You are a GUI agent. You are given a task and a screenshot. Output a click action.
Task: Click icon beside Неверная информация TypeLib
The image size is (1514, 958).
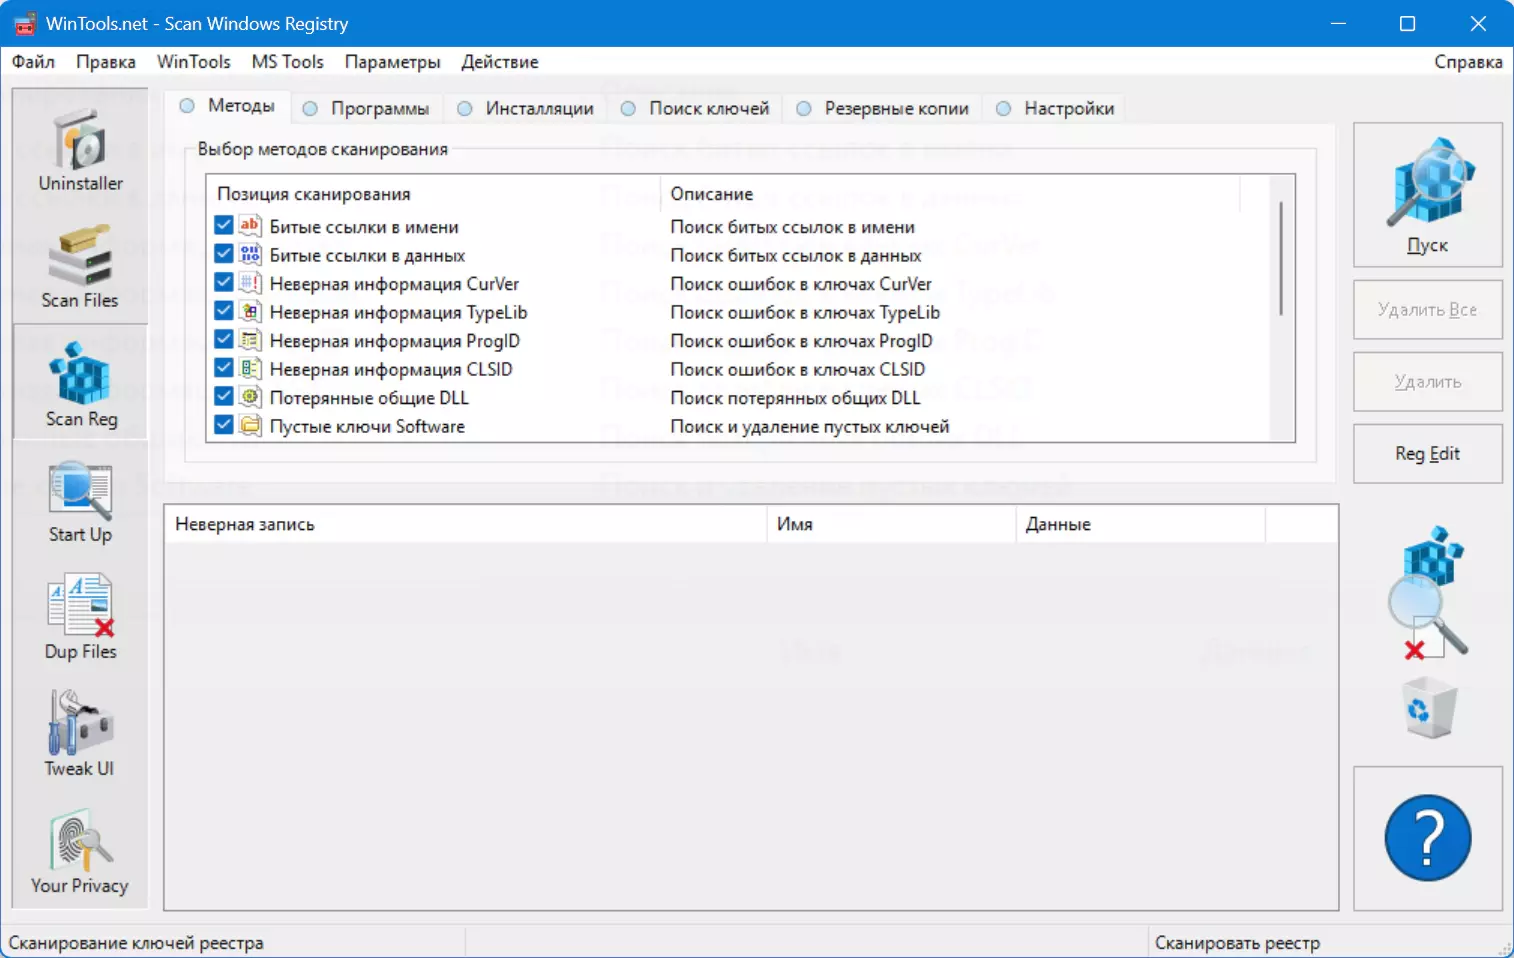250,311
